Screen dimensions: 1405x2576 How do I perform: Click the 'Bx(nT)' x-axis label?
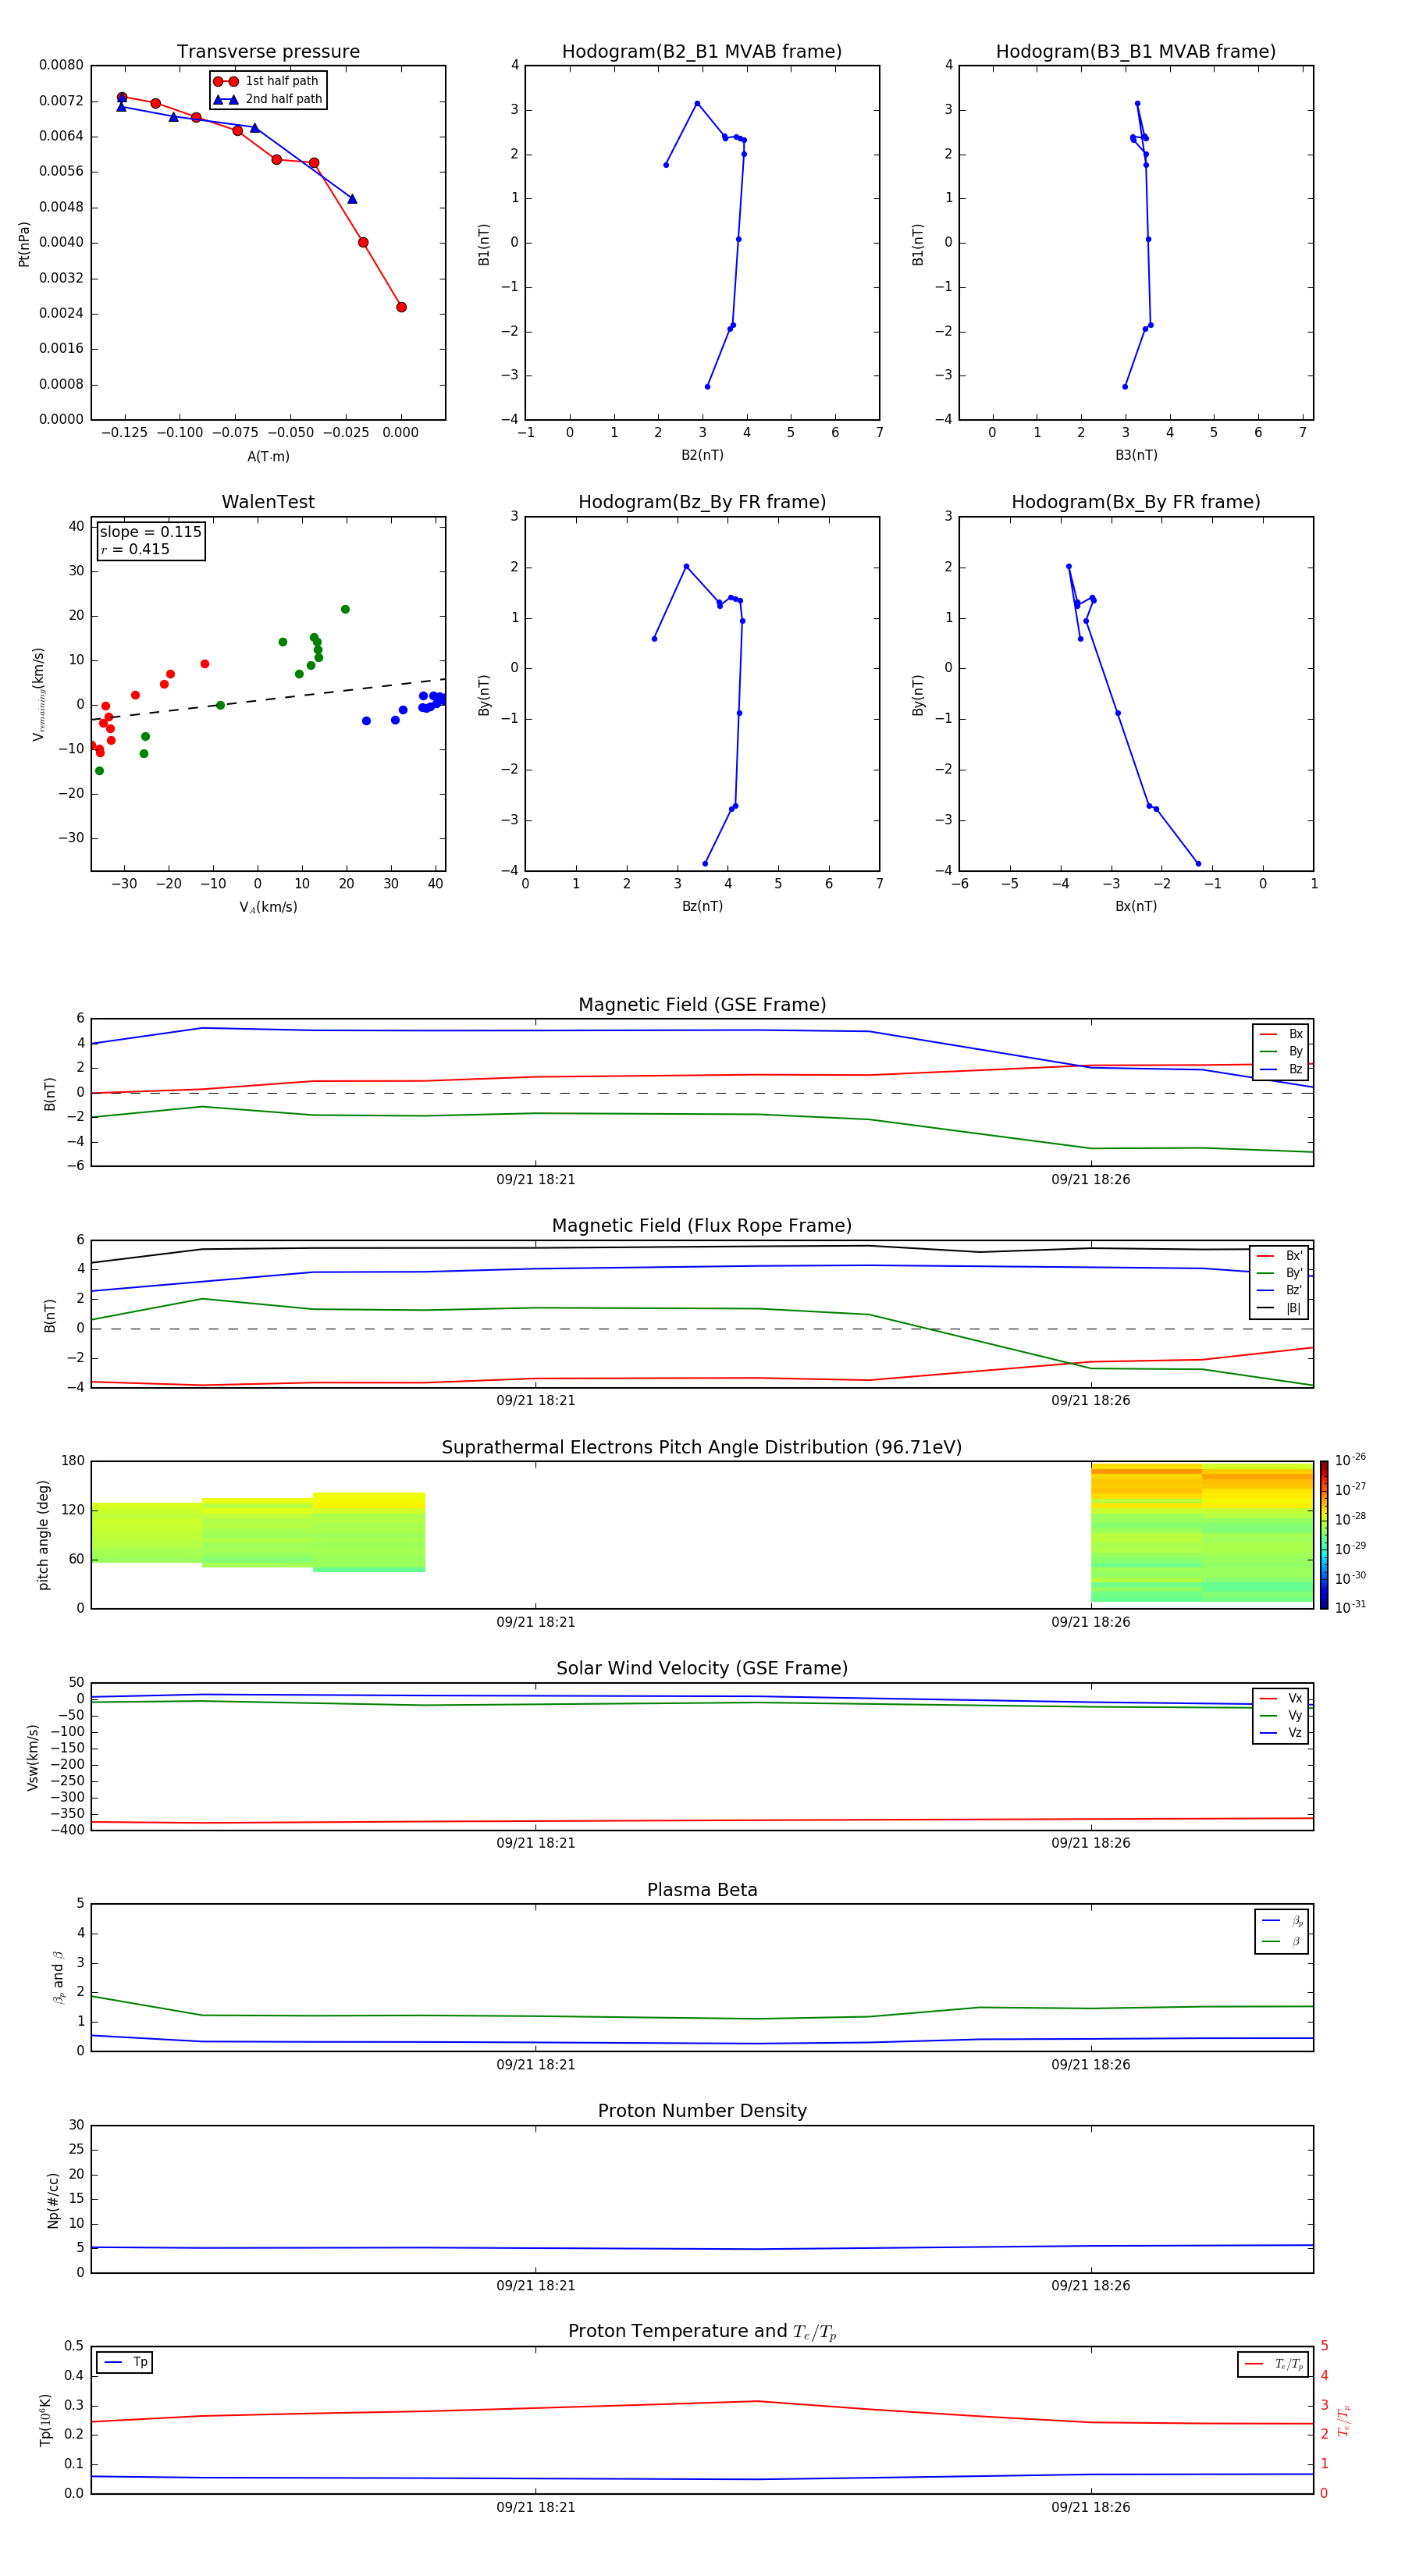(x=1136, y=906)
